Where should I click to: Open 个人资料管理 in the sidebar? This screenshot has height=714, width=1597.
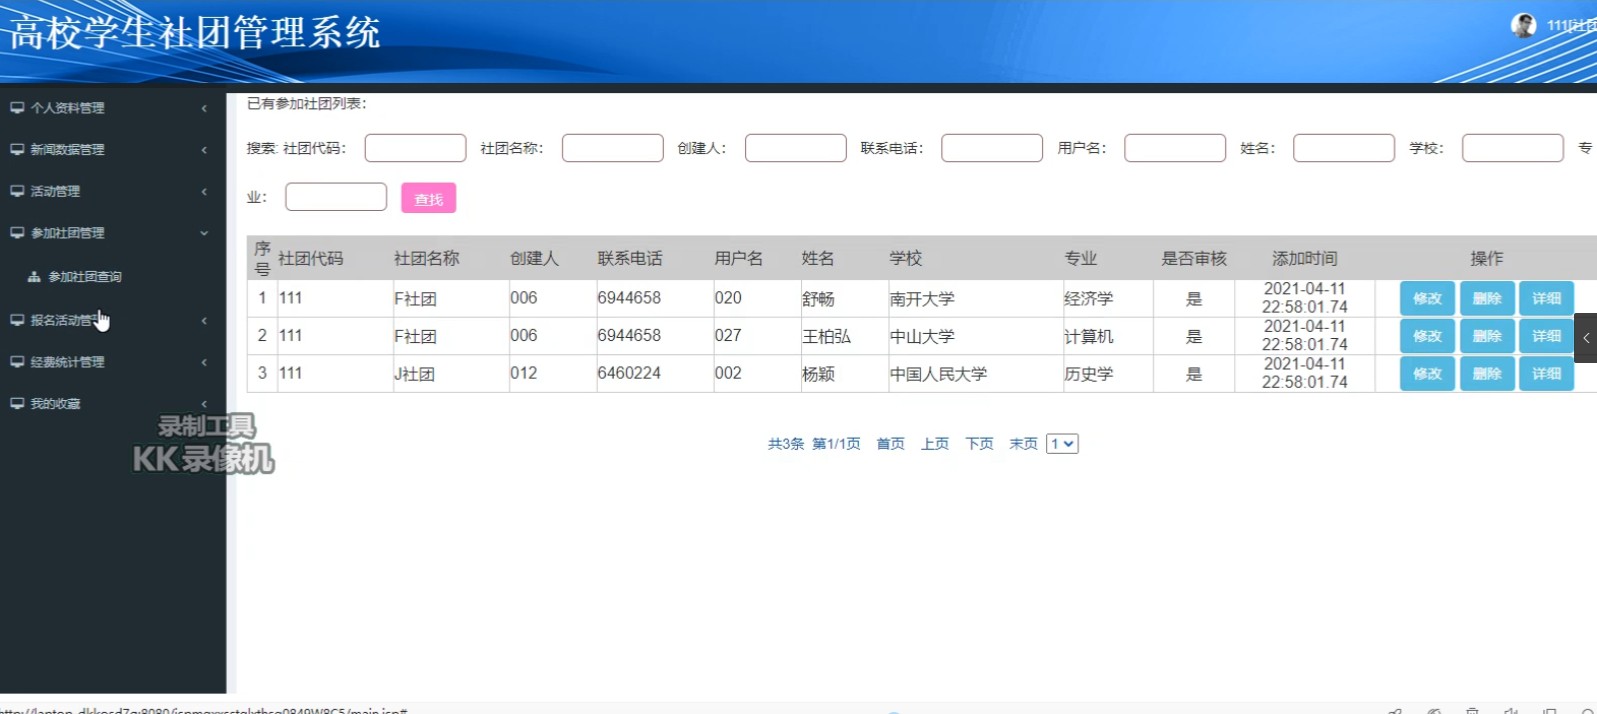[x=67, y=108]
